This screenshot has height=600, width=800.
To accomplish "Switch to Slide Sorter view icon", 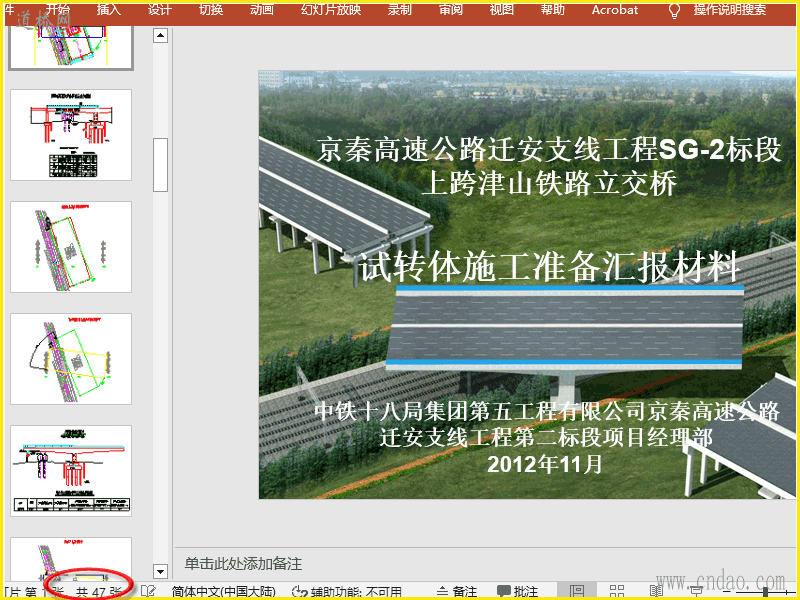I will [617, 591].
